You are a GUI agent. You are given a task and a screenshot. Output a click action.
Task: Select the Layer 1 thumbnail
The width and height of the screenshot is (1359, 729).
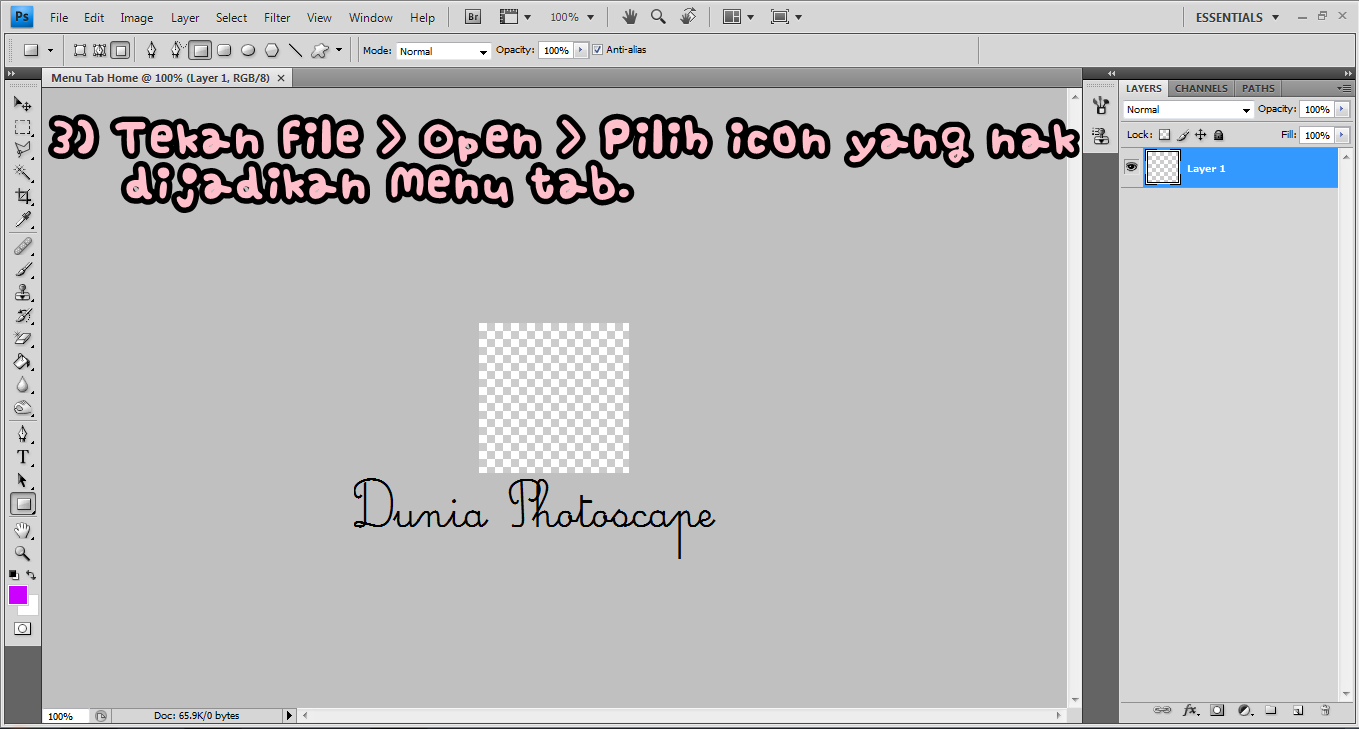[1162, 168]
